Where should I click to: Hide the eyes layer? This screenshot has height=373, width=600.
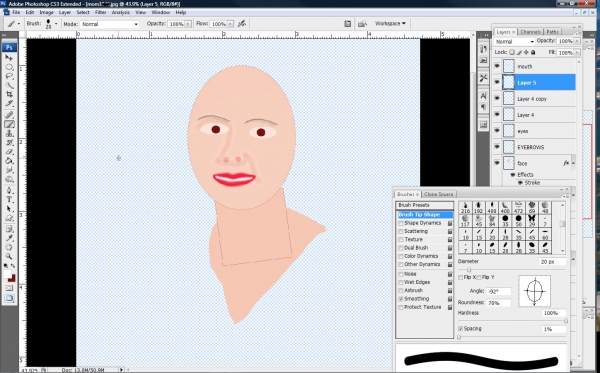pos(497,130)
